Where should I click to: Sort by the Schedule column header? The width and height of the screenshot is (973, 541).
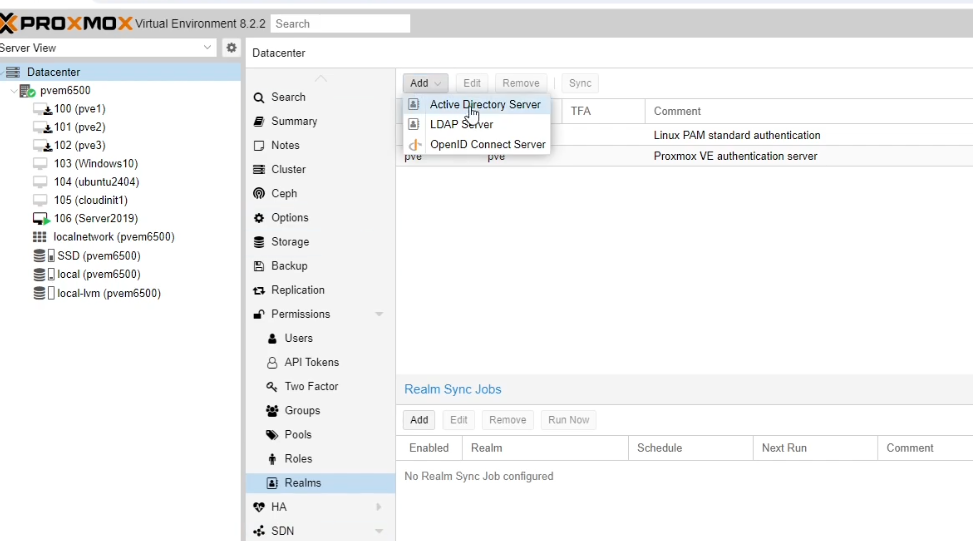coord(691,448)
